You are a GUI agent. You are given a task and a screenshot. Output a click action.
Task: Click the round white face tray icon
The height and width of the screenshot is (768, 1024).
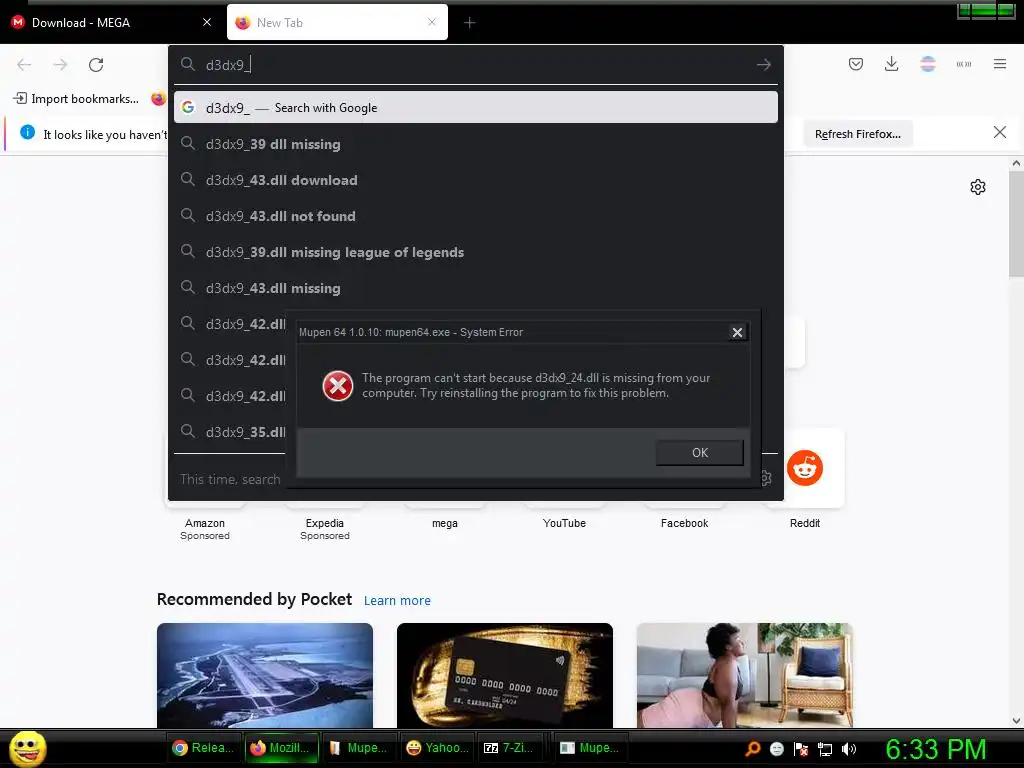coord(776,748)
